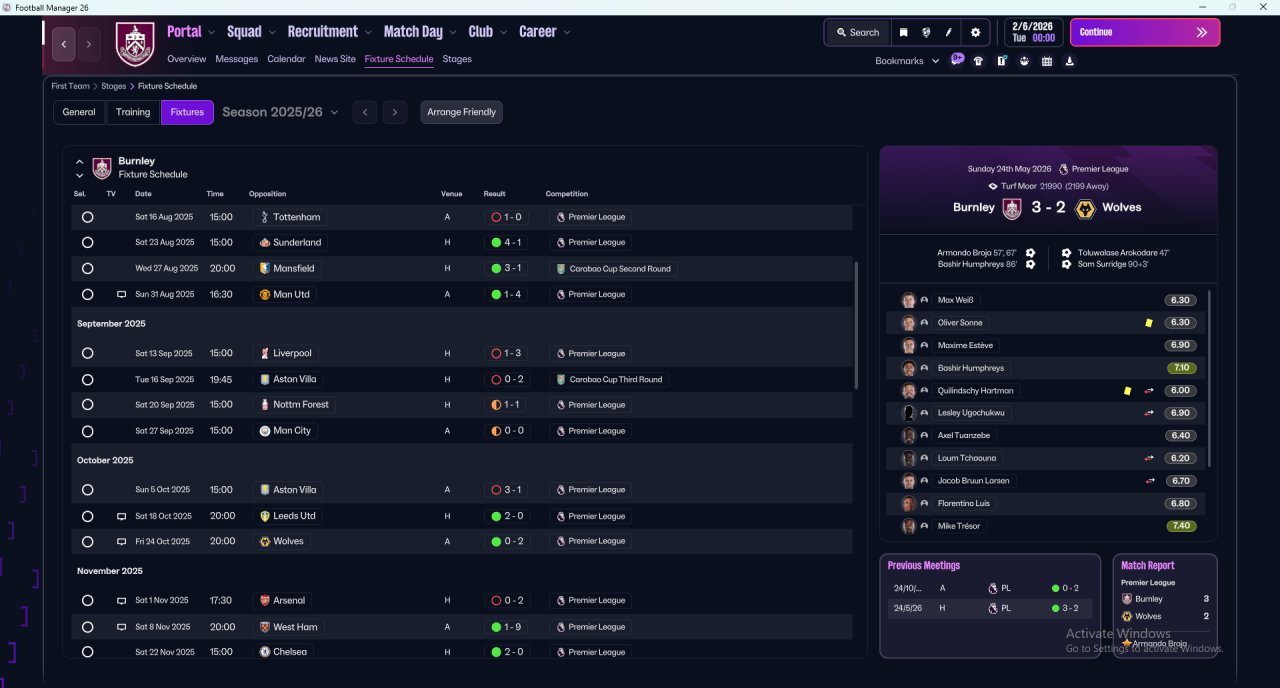Switch to the Training tab

click(133, 112)
